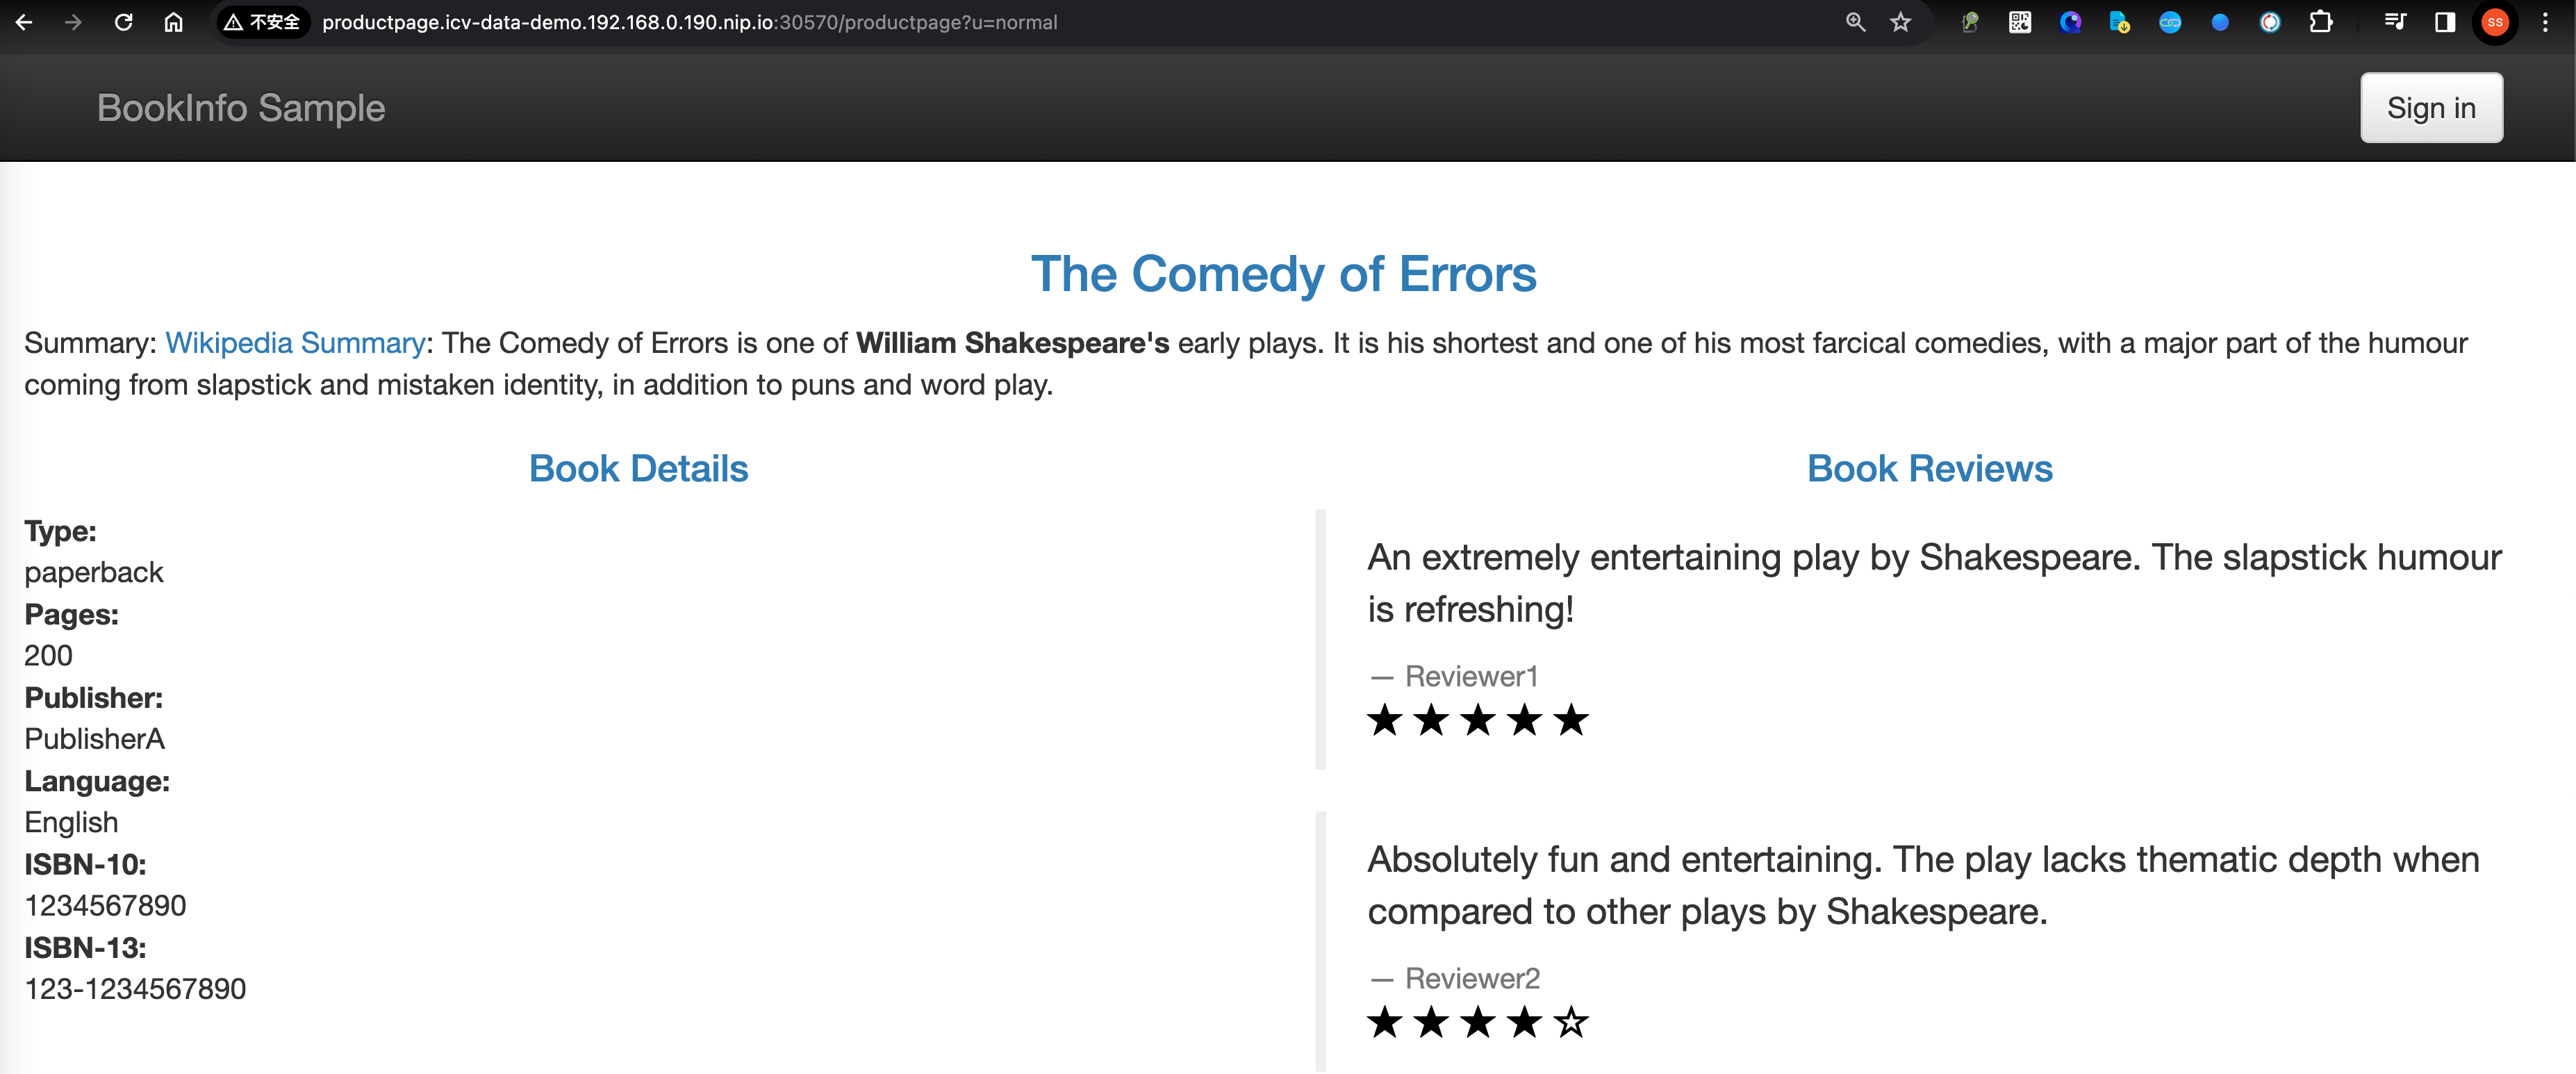Click Reviewer1's five-star rating

point(1477,720)
